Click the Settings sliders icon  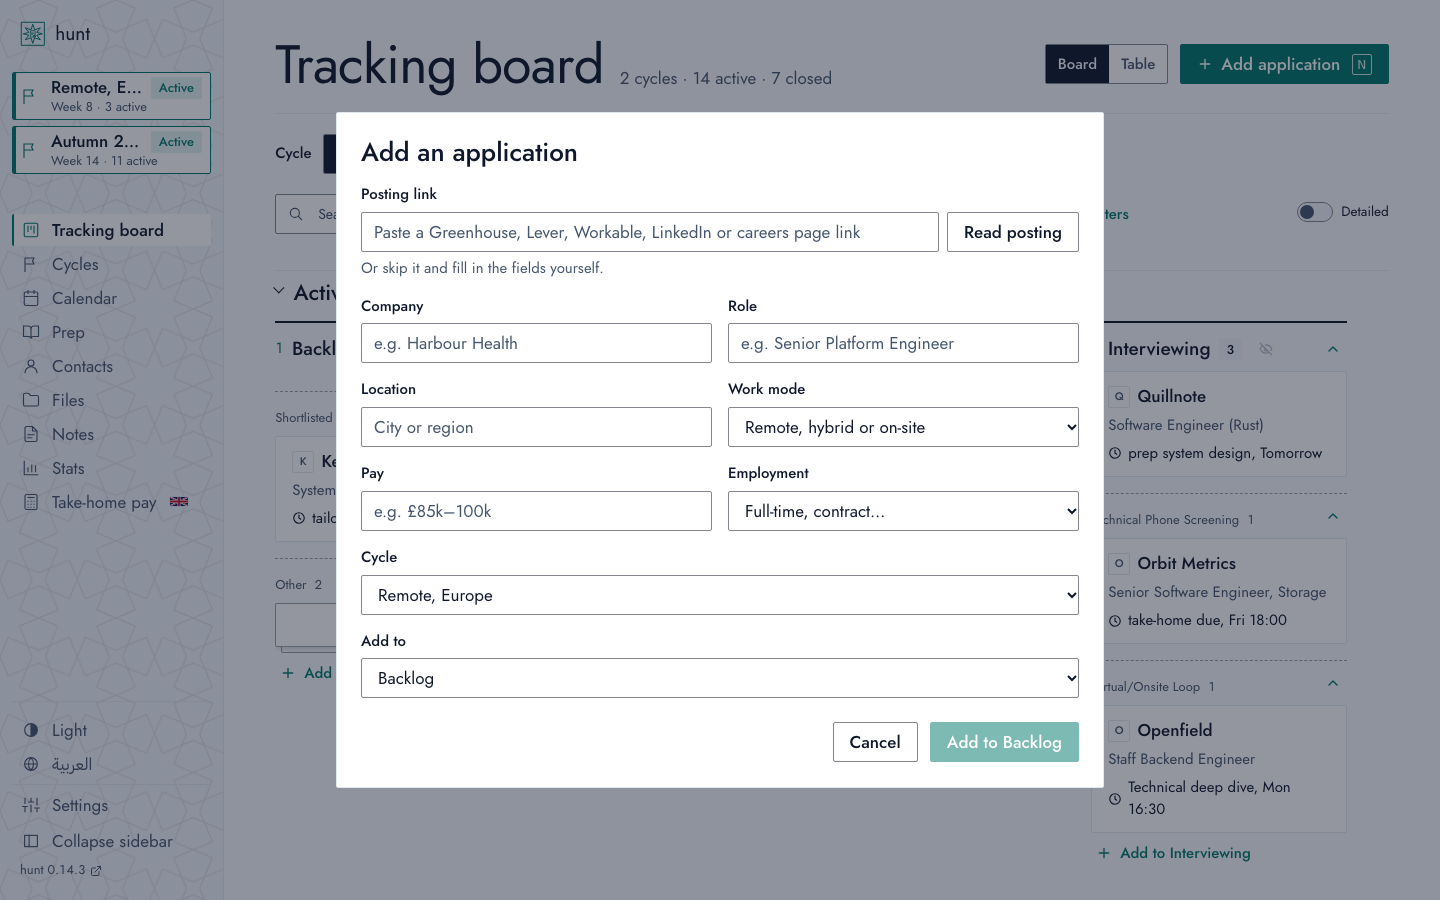tap(31, 805)
